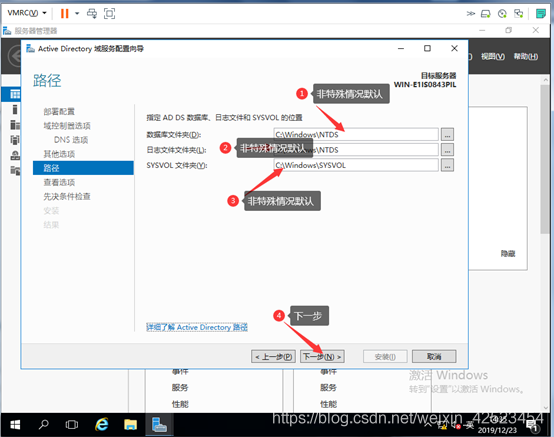Select the DNS role icon in sidebar
This screenshot has height=437, width=554.
(x=15, y=155)
